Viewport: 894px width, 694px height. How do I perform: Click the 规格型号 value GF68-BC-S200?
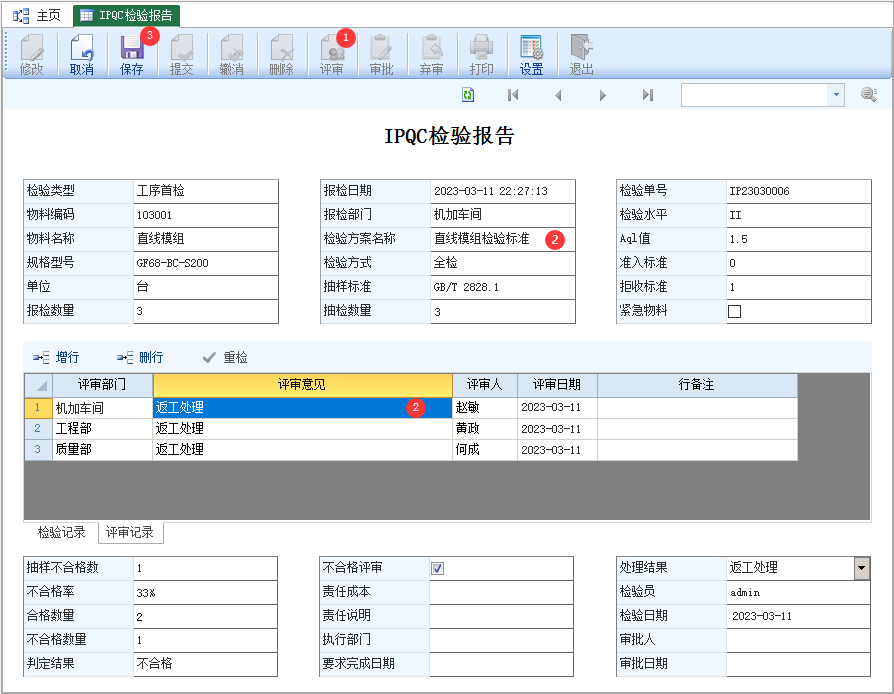coord(173,263)
